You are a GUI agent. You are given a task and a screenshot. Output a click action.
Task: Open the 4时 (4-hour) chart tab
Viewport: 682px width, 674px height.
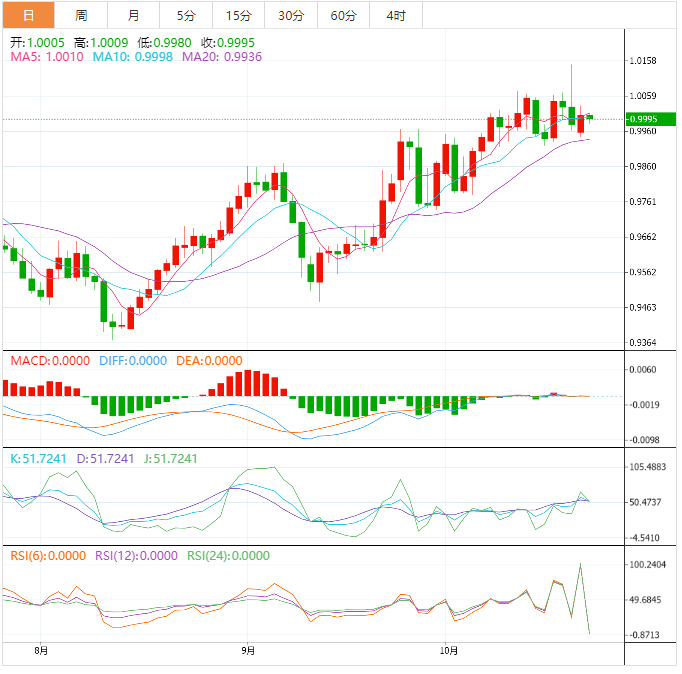coord(395,15)
